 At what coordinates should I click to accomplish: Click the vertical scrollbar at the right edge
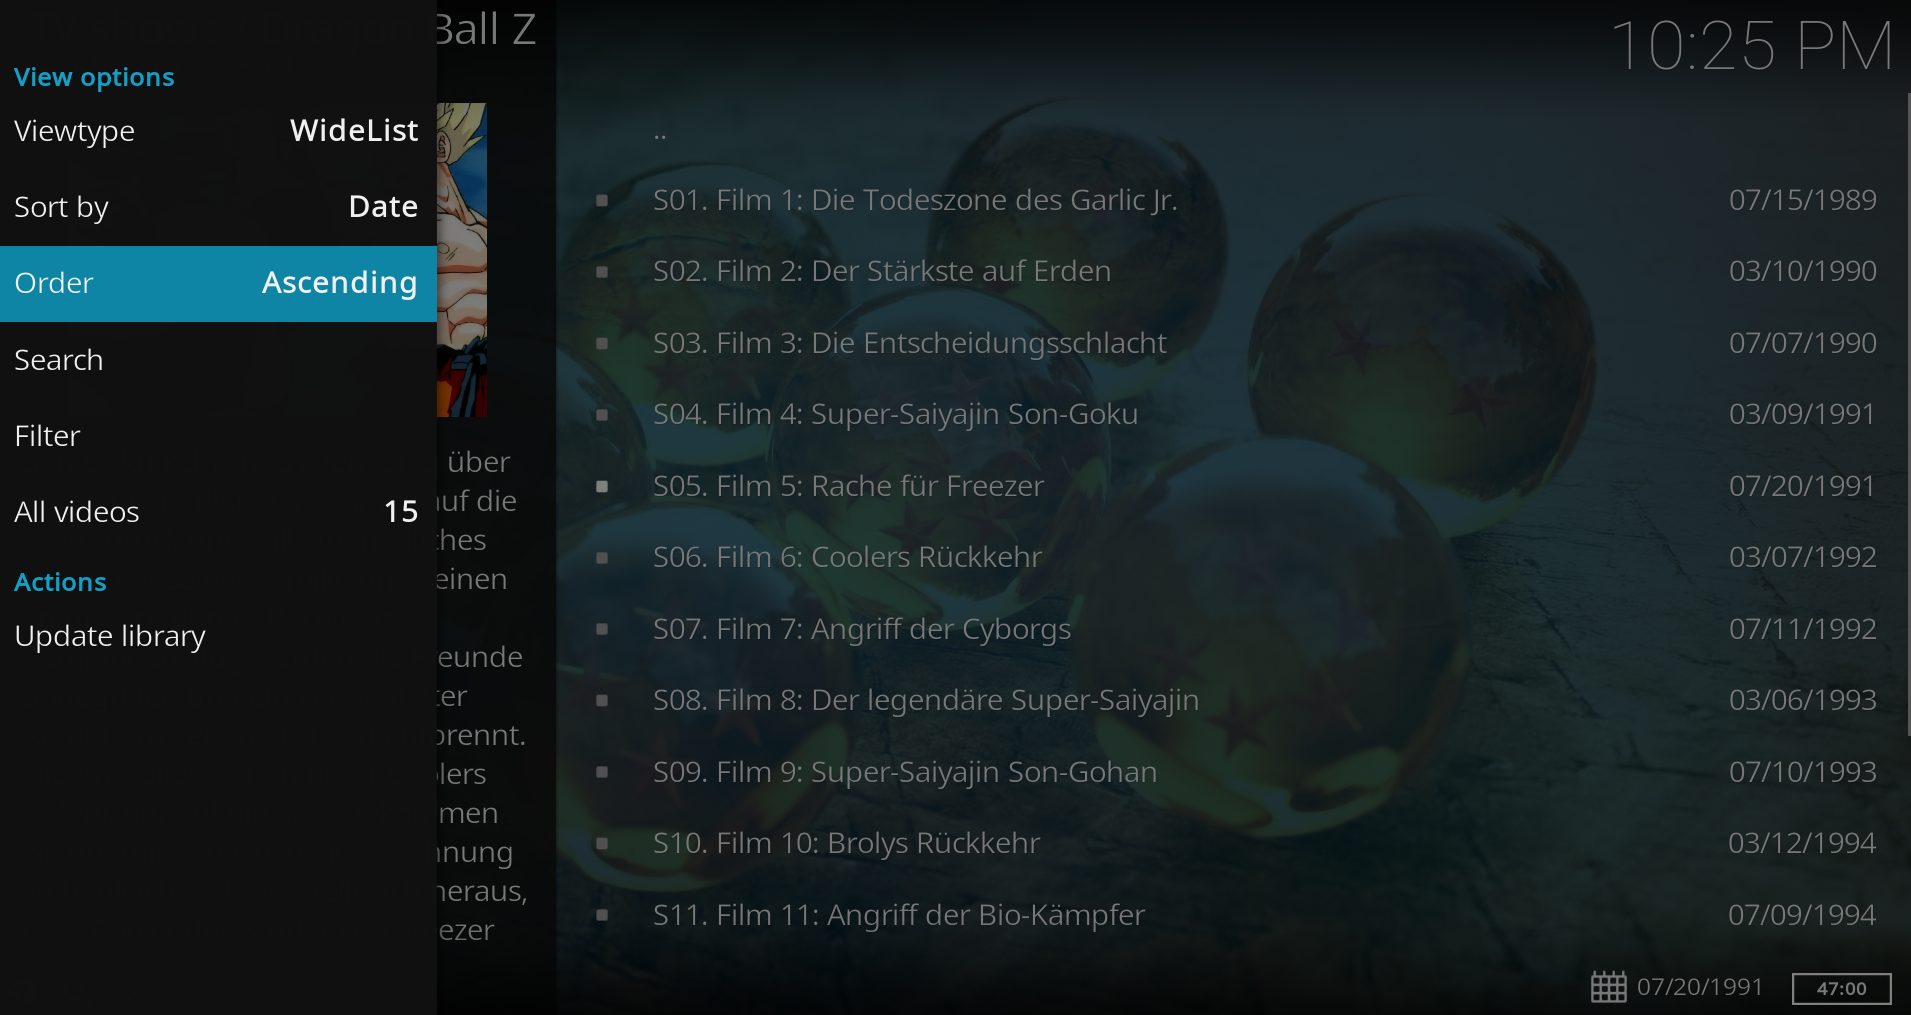(1908, 415)
